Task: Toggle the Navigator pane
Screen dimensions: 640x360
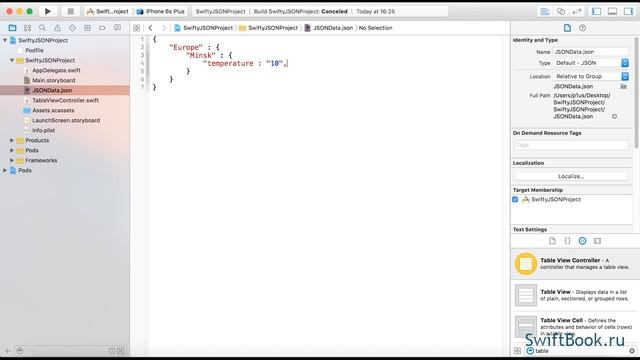Action: coord(597,11)
